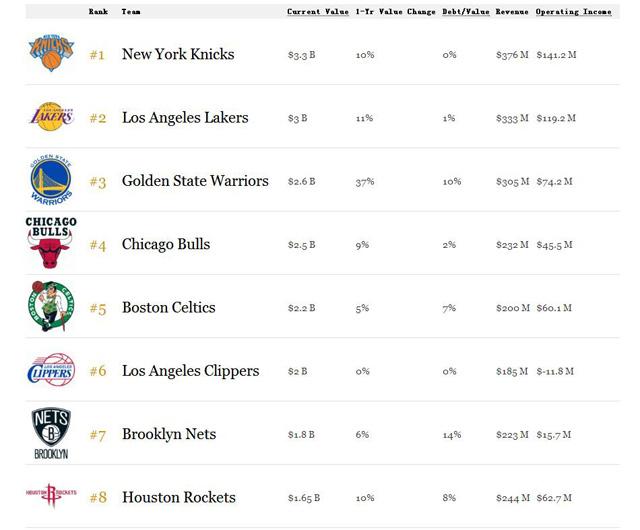640x530 pixels.
Task: Click the Brooklyn Nets team name
Action: click(169, 434)
